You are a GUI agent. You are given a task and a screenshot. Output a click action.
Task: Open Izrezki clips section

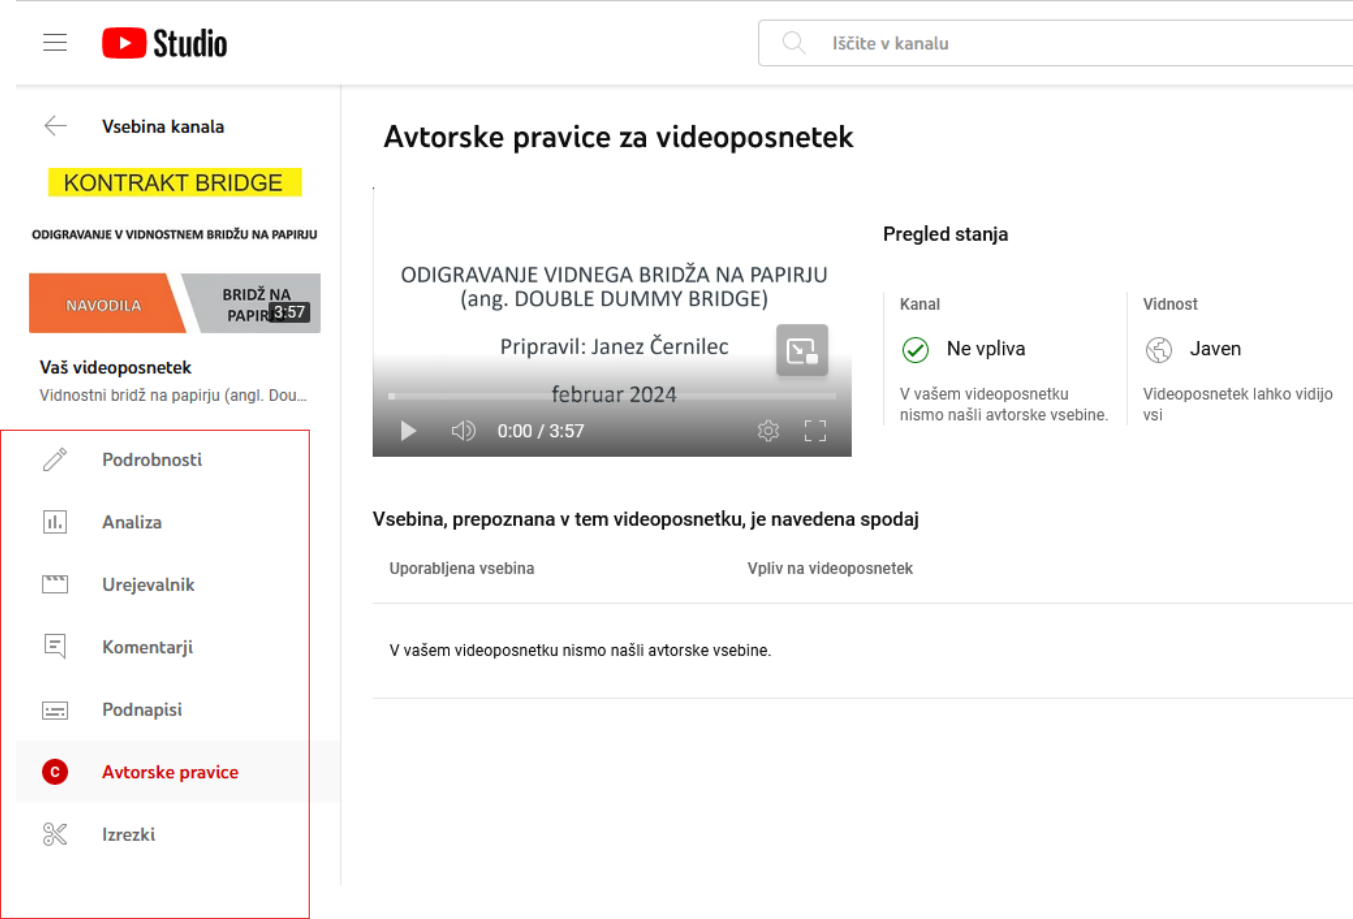click(128, 835)
